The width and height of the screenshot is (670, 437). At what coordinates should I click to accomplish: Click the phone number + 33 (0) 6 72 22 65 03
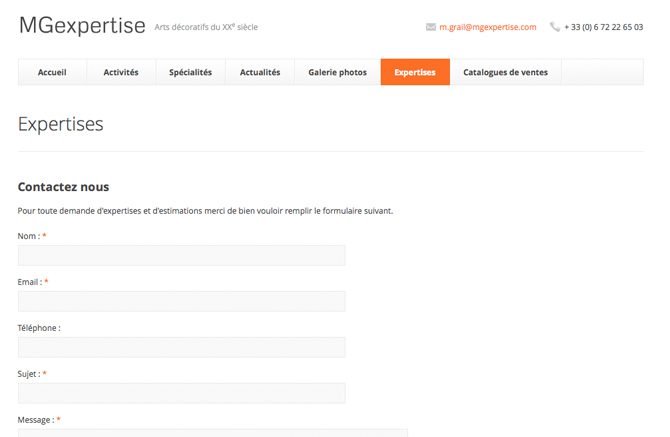[x=603, y=28]
